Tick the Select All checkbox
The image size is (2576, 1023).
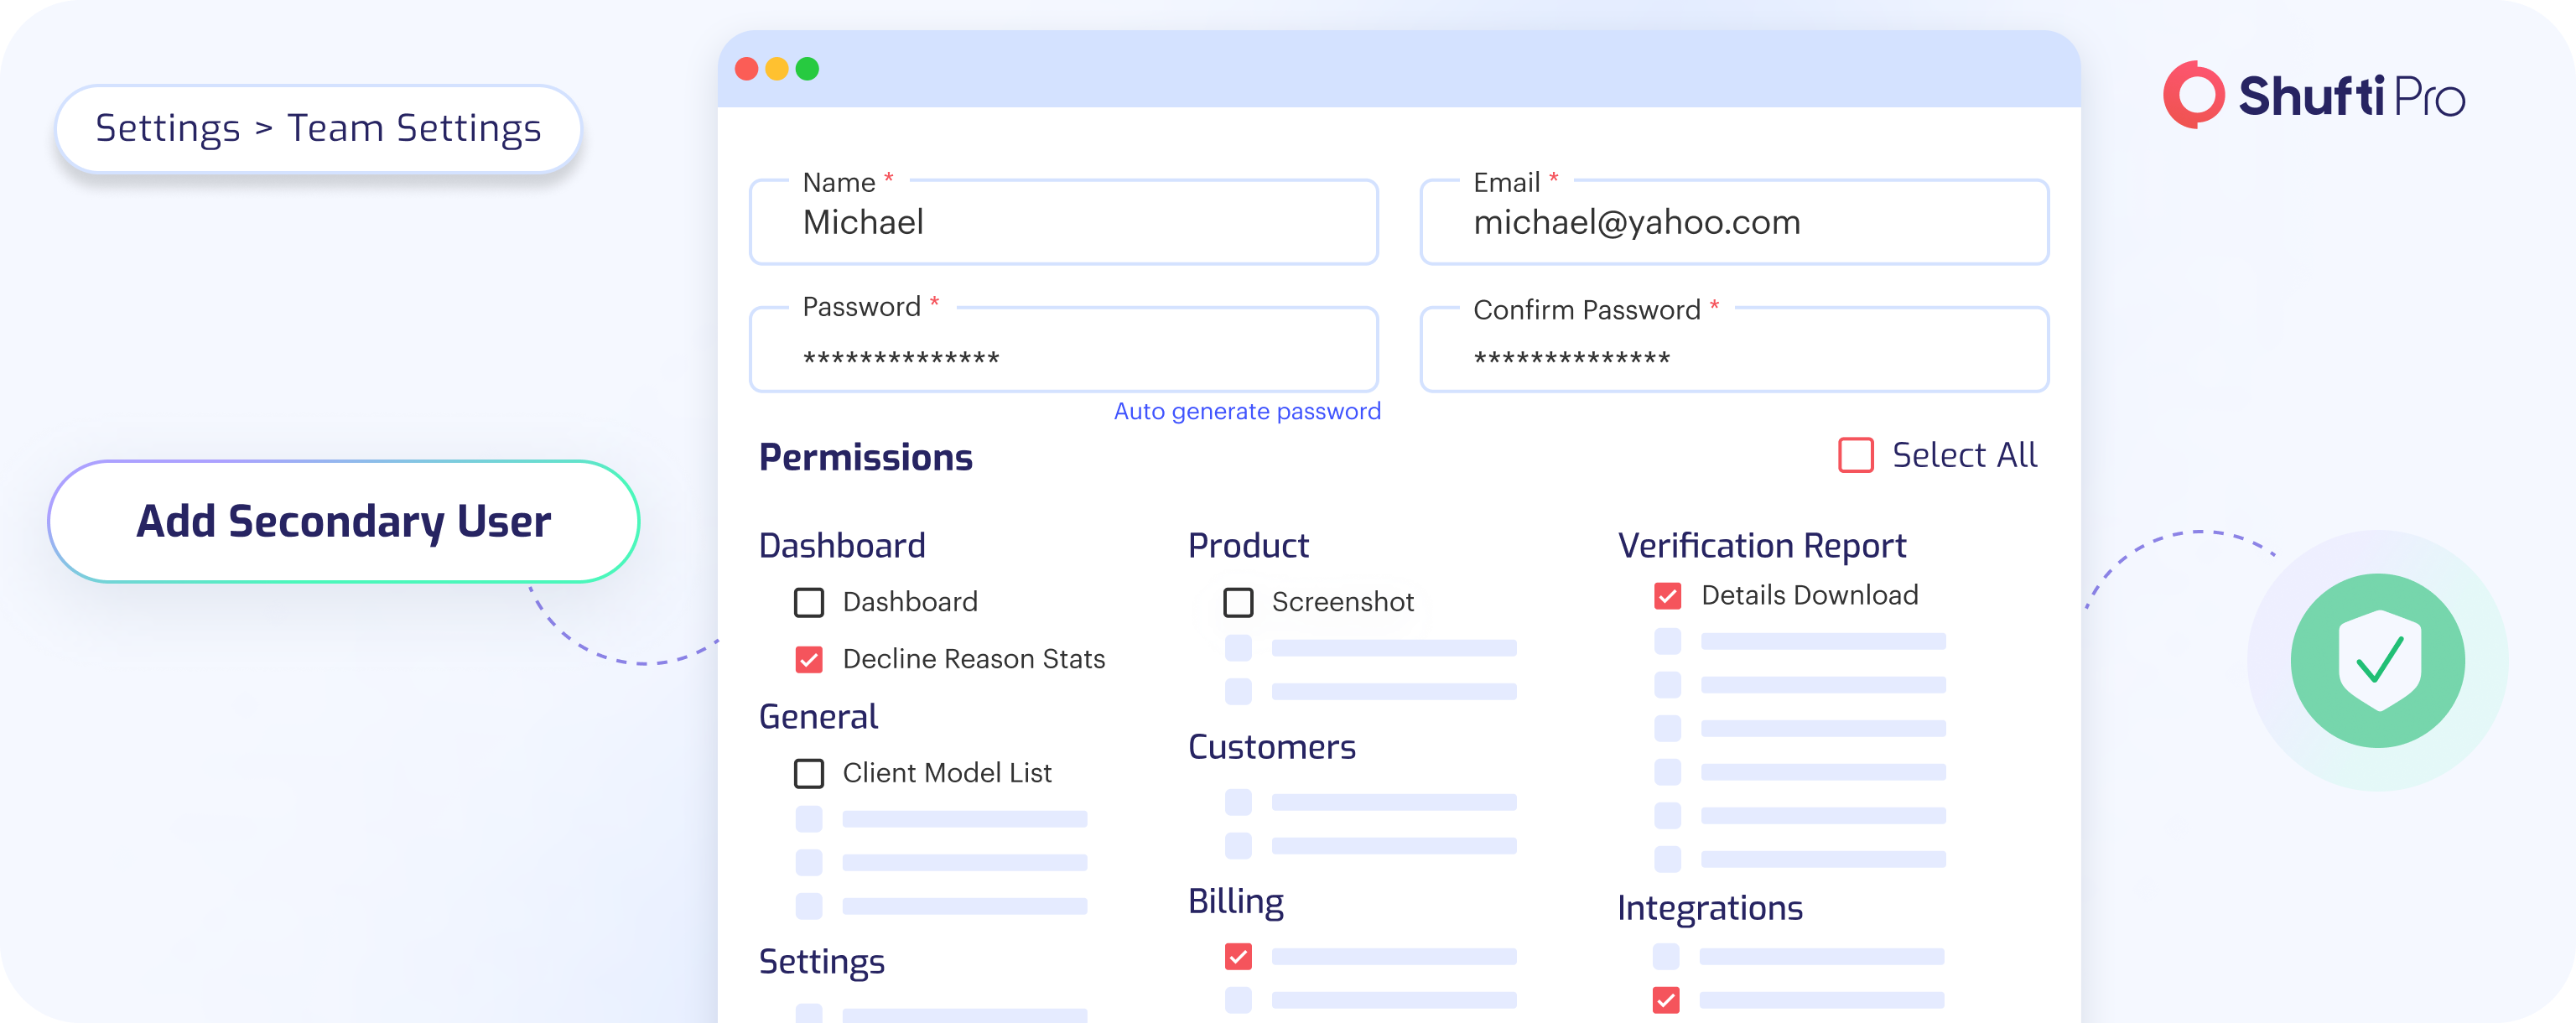point(1855,455)
